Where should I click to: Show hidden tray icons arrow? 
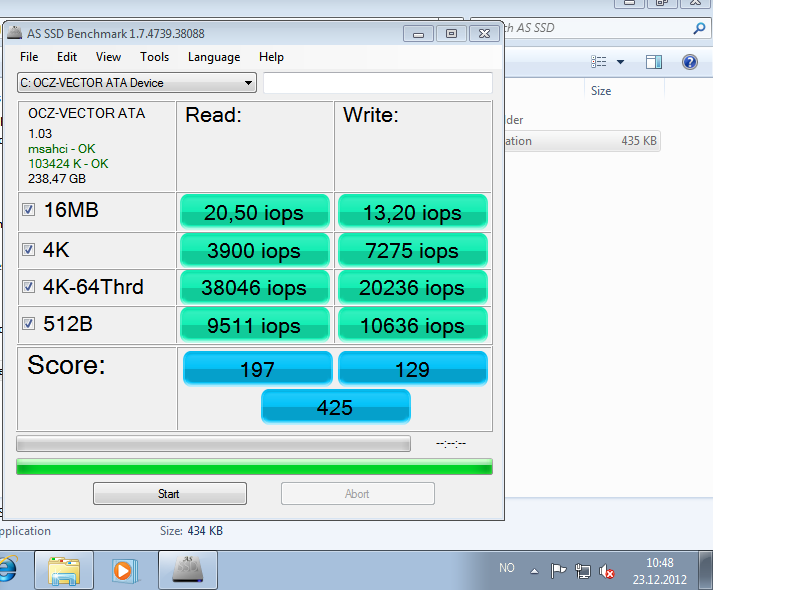(534, 571)
